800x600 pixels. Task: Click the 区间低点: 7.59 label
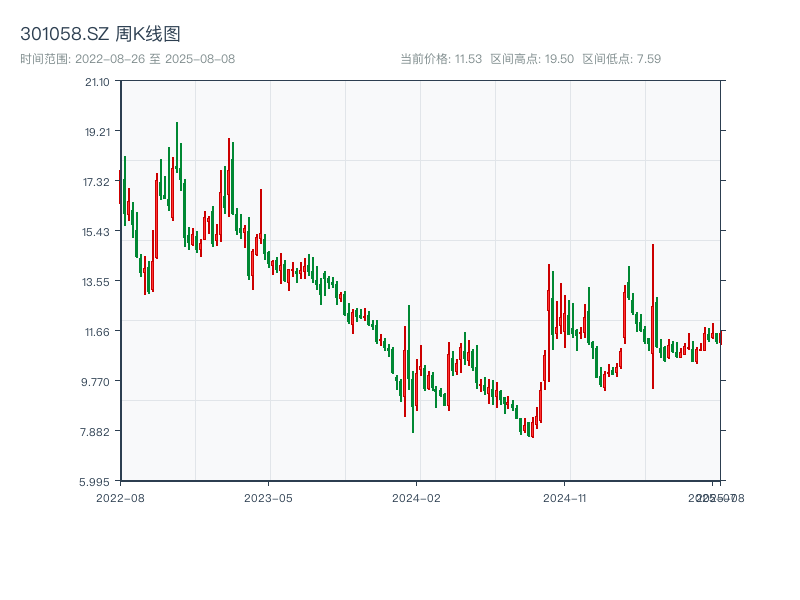click(621, 59)
